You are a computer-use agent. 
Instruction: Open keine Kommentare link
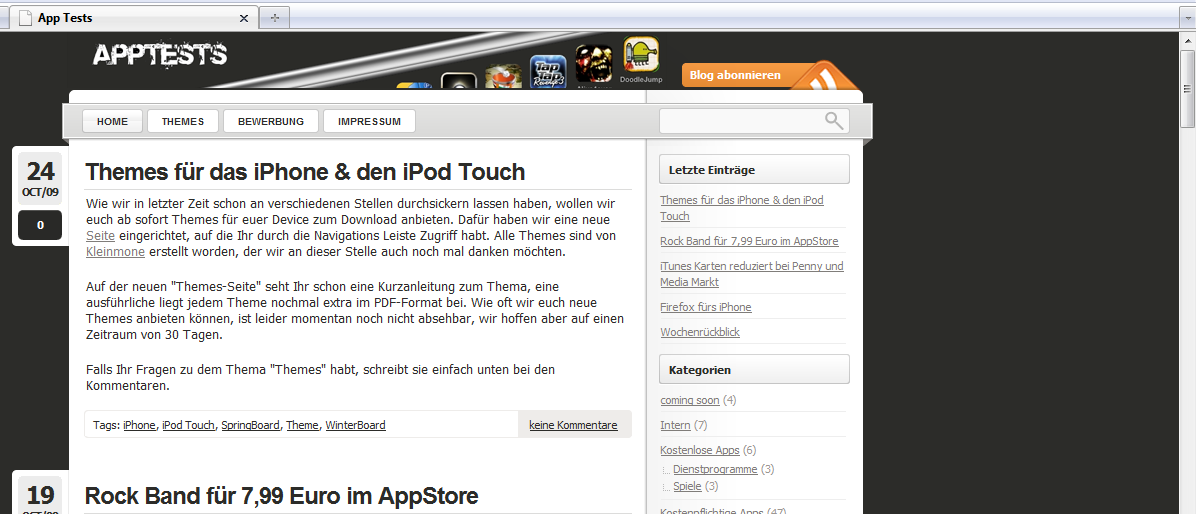574,425
